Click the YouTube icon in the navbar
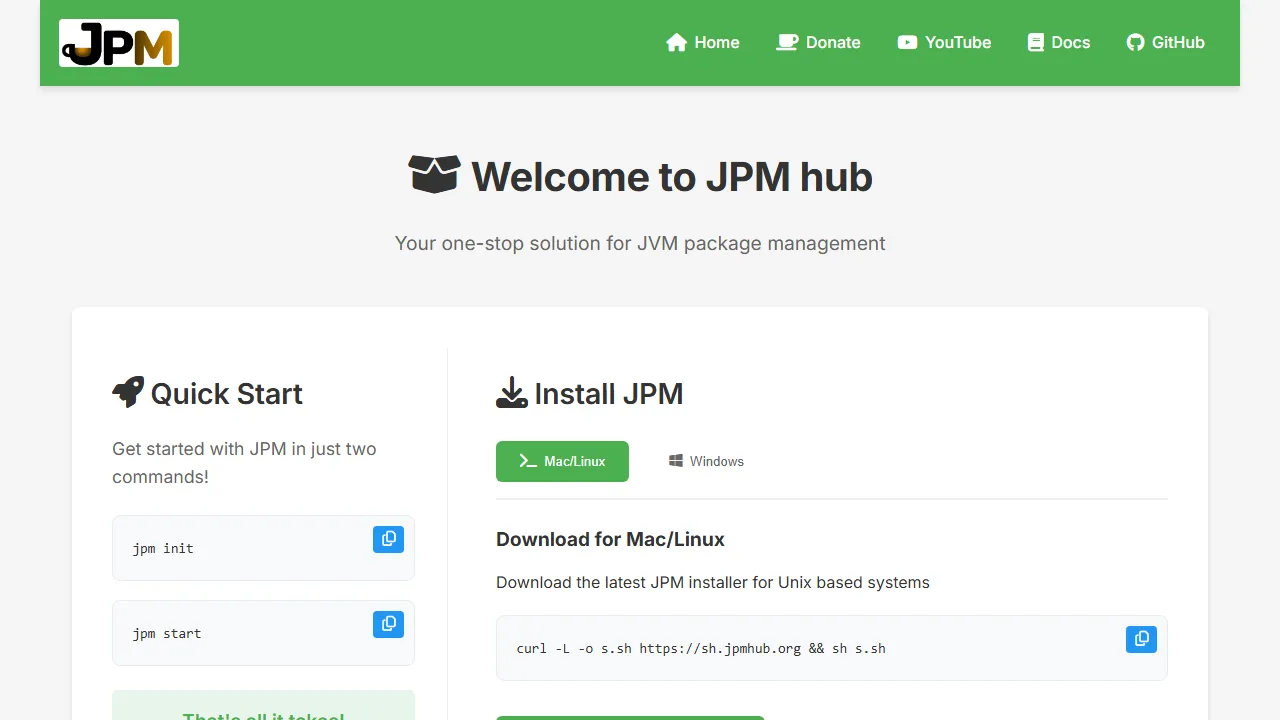 click(x=907, y=42)
